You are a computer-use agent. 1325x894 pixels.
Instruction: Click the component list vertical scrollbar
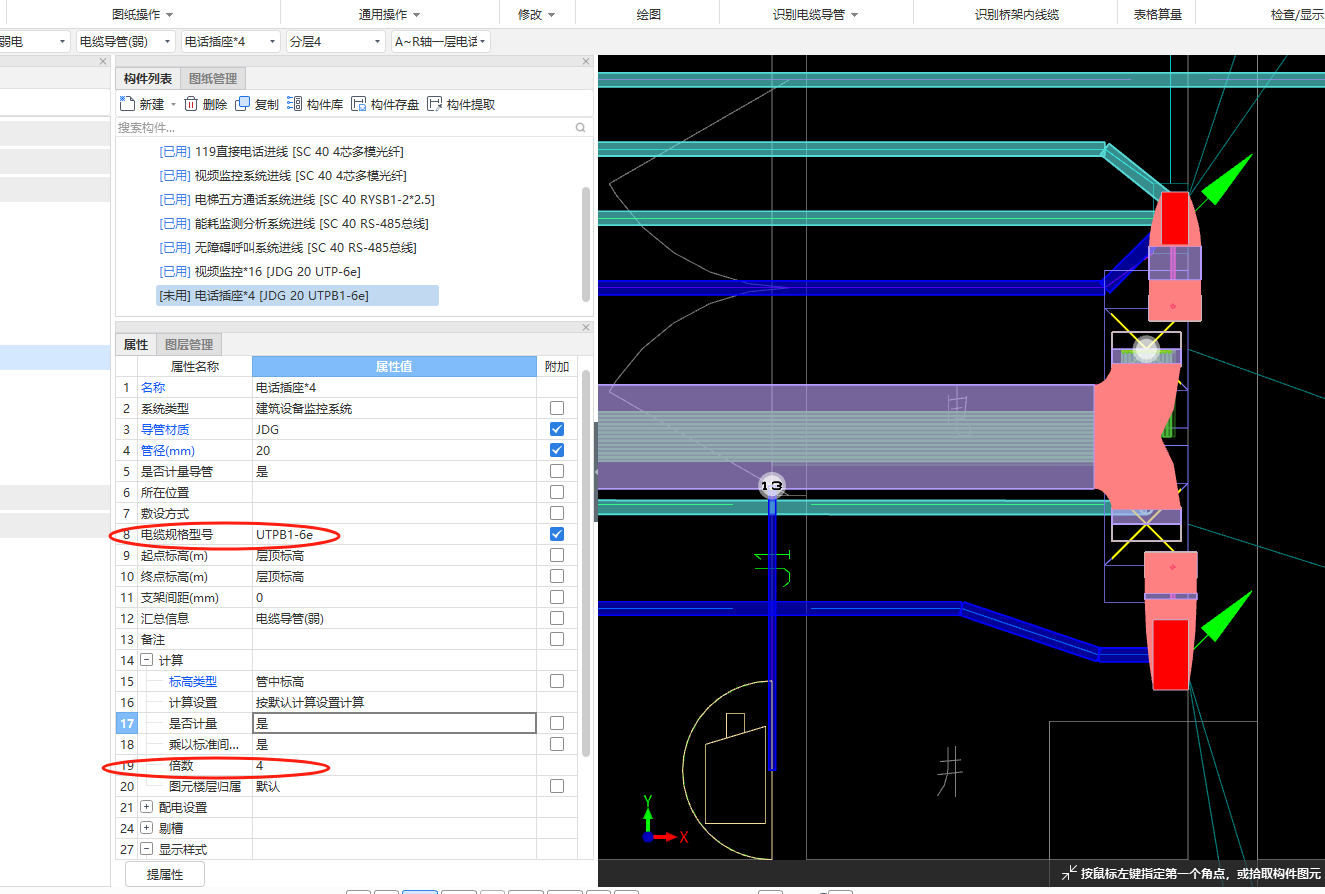click(586, 243)
